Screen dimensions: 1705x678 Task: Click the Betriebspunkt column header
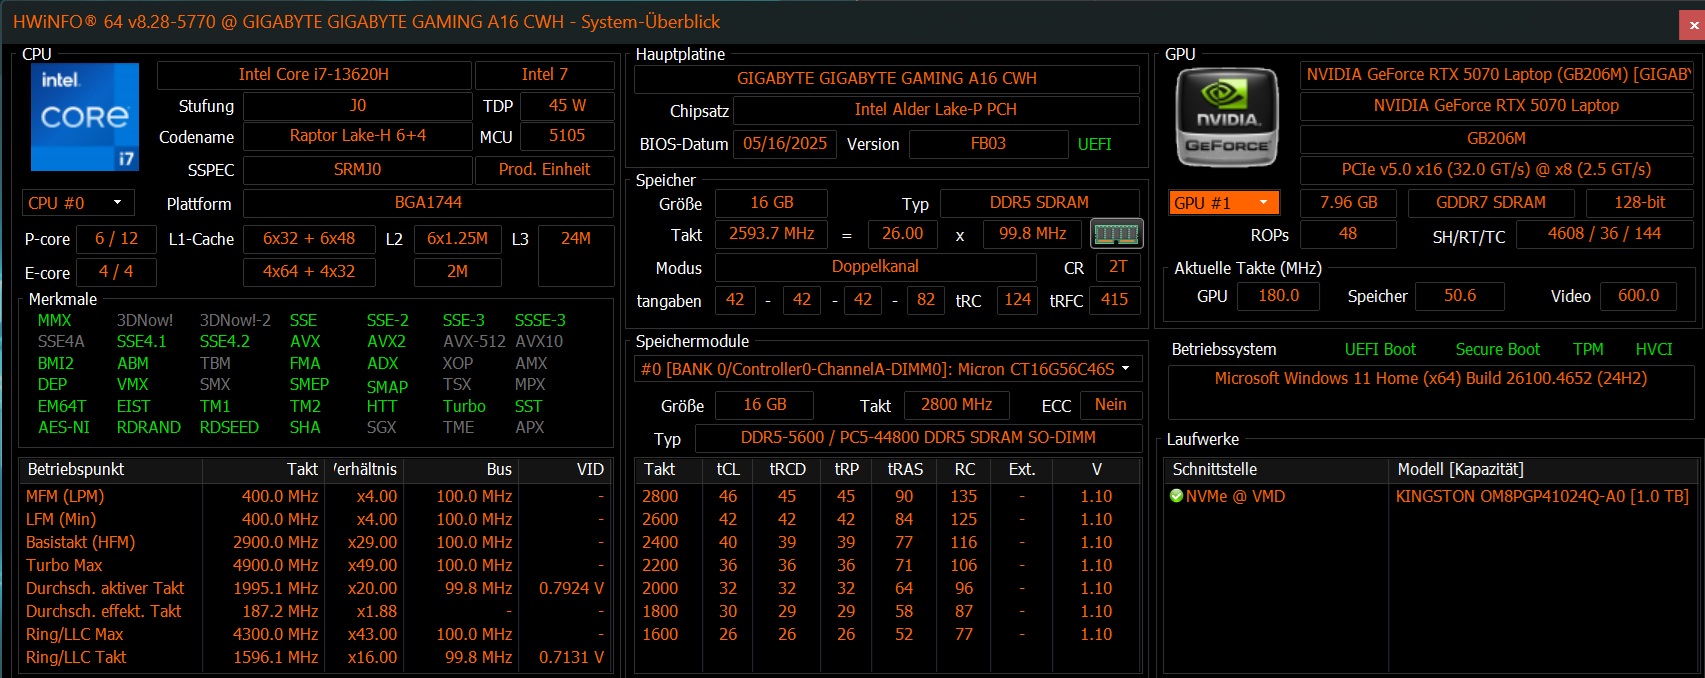pyautogui.click(x=111, y=470)
